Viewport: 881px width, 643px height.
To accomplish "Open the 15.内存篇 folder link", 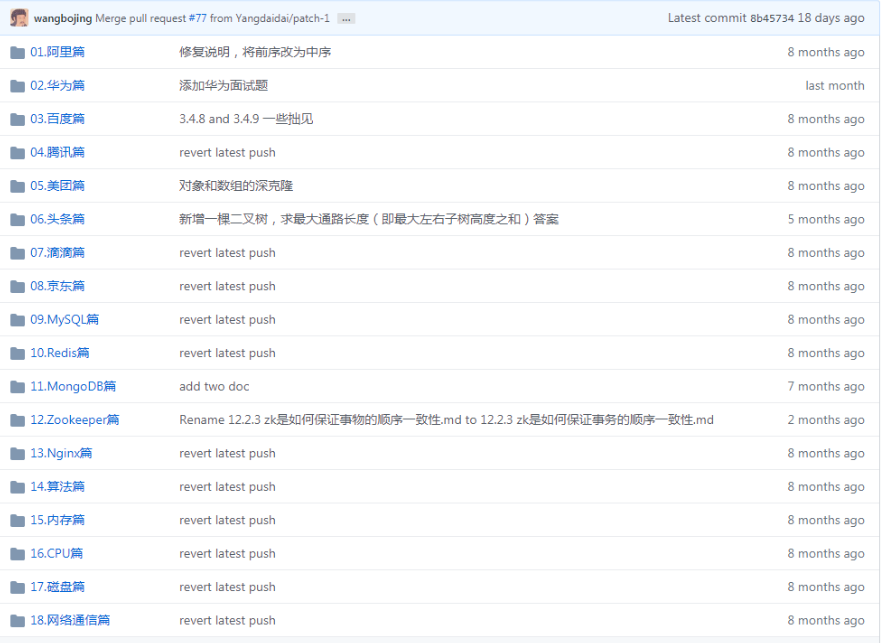I will pyautogui.click(x=57, y=520).
